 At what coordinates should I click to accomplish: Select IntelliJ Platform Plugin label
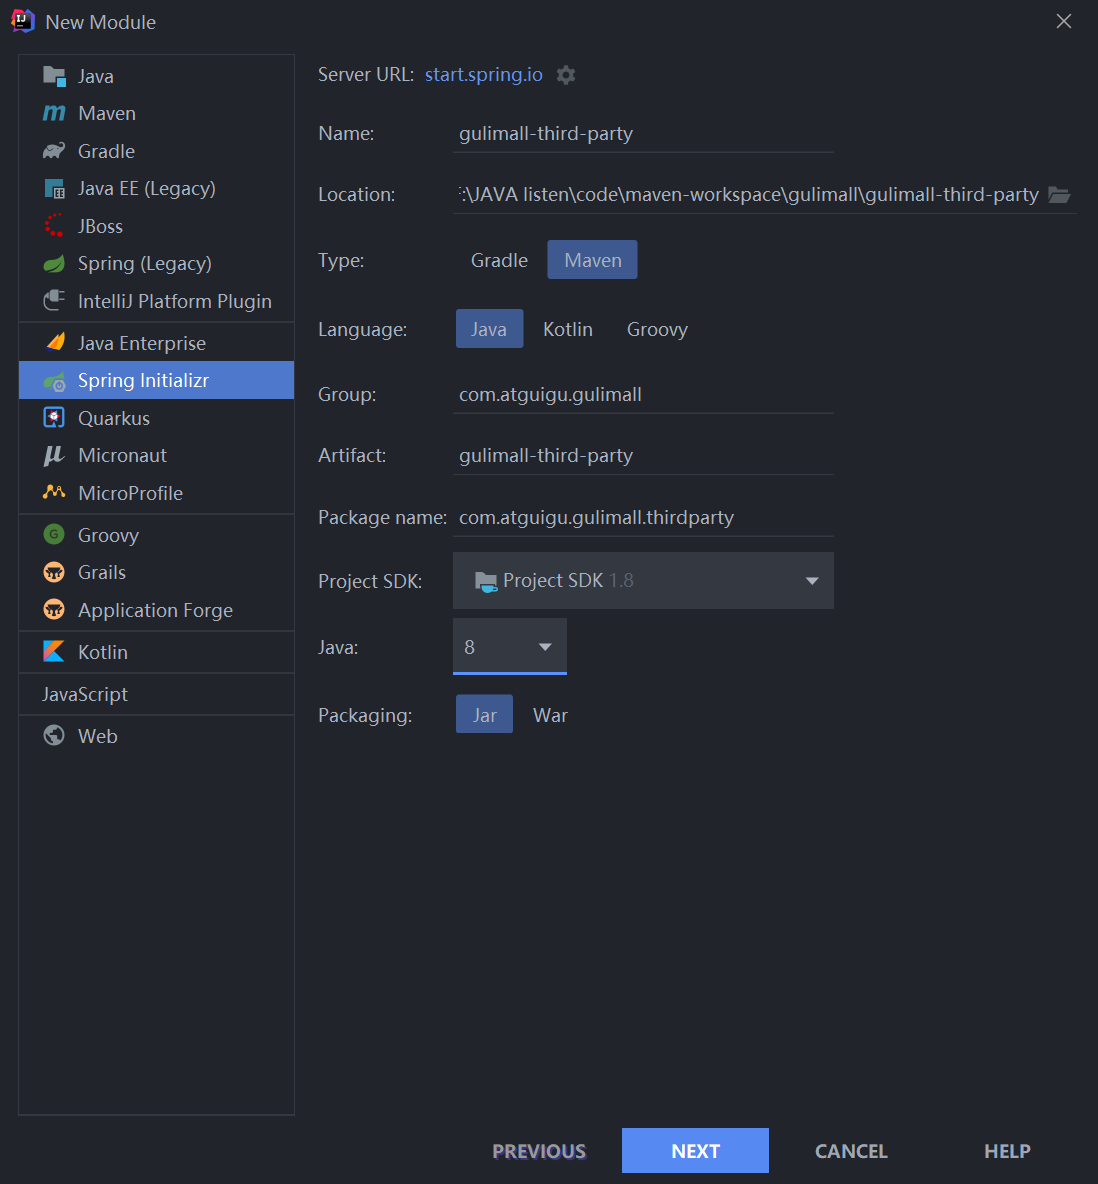click(x=175, y=301)
